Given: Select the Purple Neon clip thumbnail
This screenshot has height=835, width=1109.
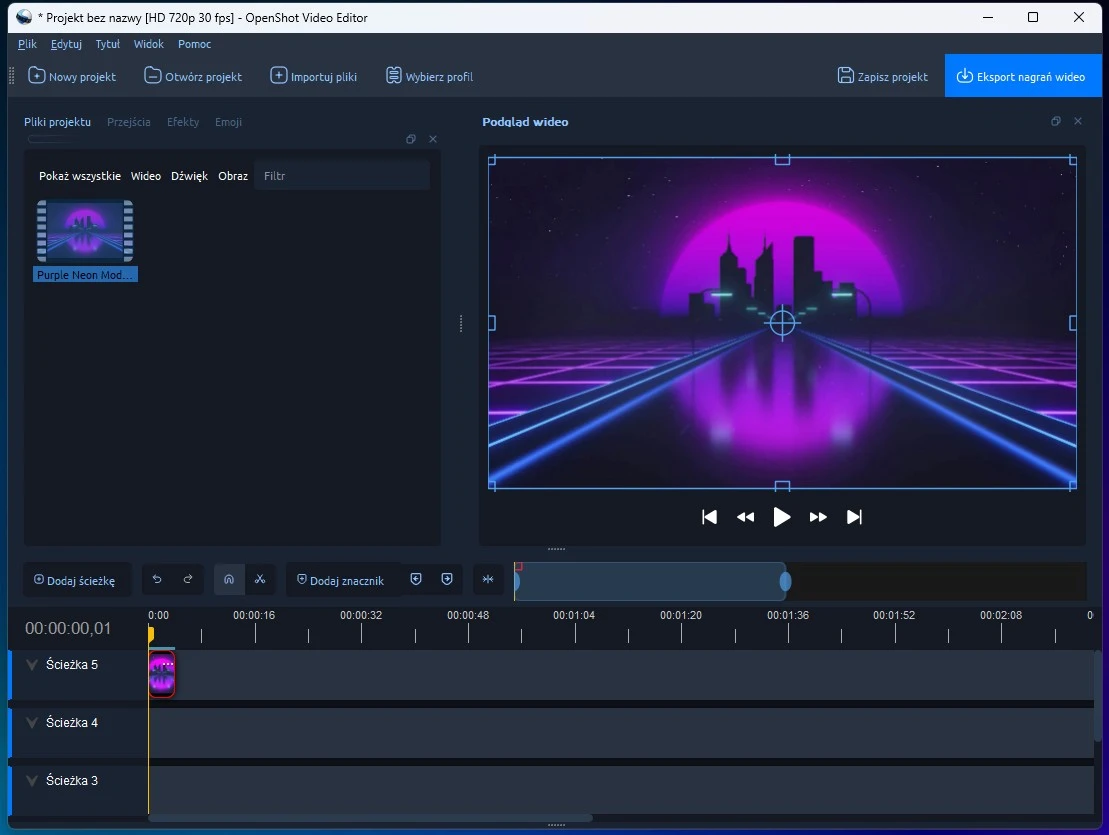Looking at the screenshot, I should click(84, 231).
